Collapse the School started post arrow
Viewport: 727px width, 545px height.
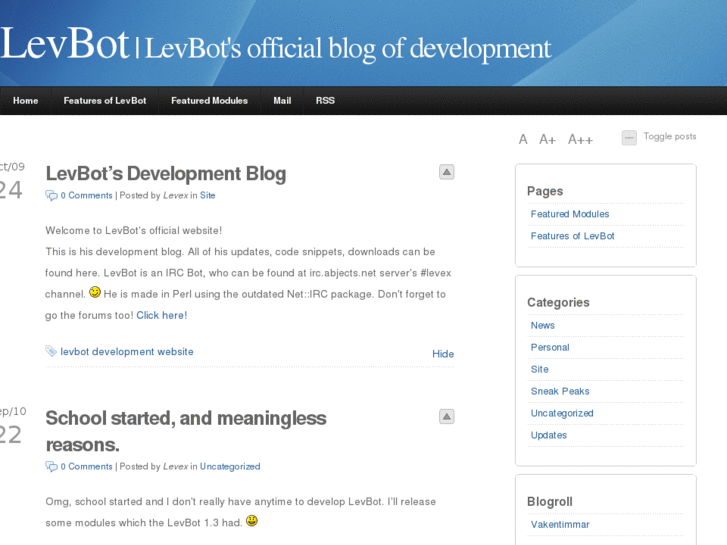(446, 417)
